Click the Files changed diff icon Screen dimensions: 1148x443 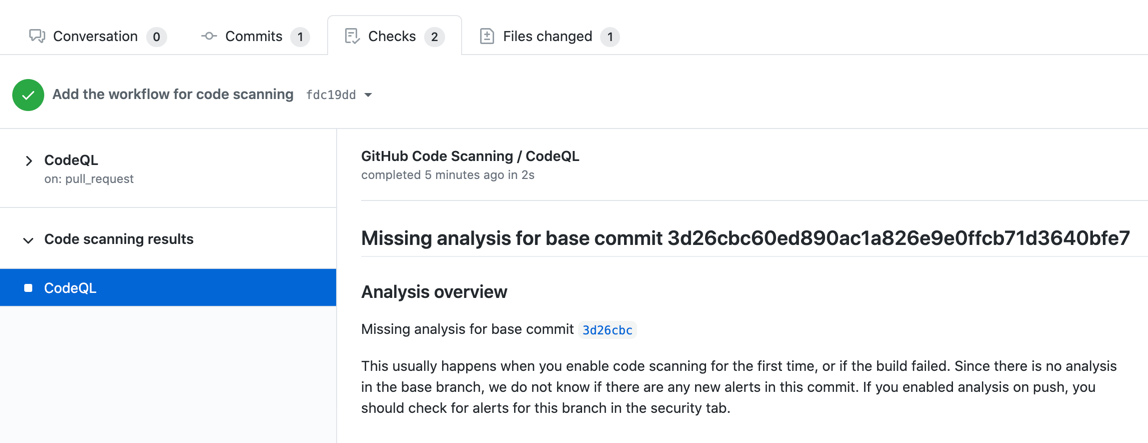pos(487,36)
